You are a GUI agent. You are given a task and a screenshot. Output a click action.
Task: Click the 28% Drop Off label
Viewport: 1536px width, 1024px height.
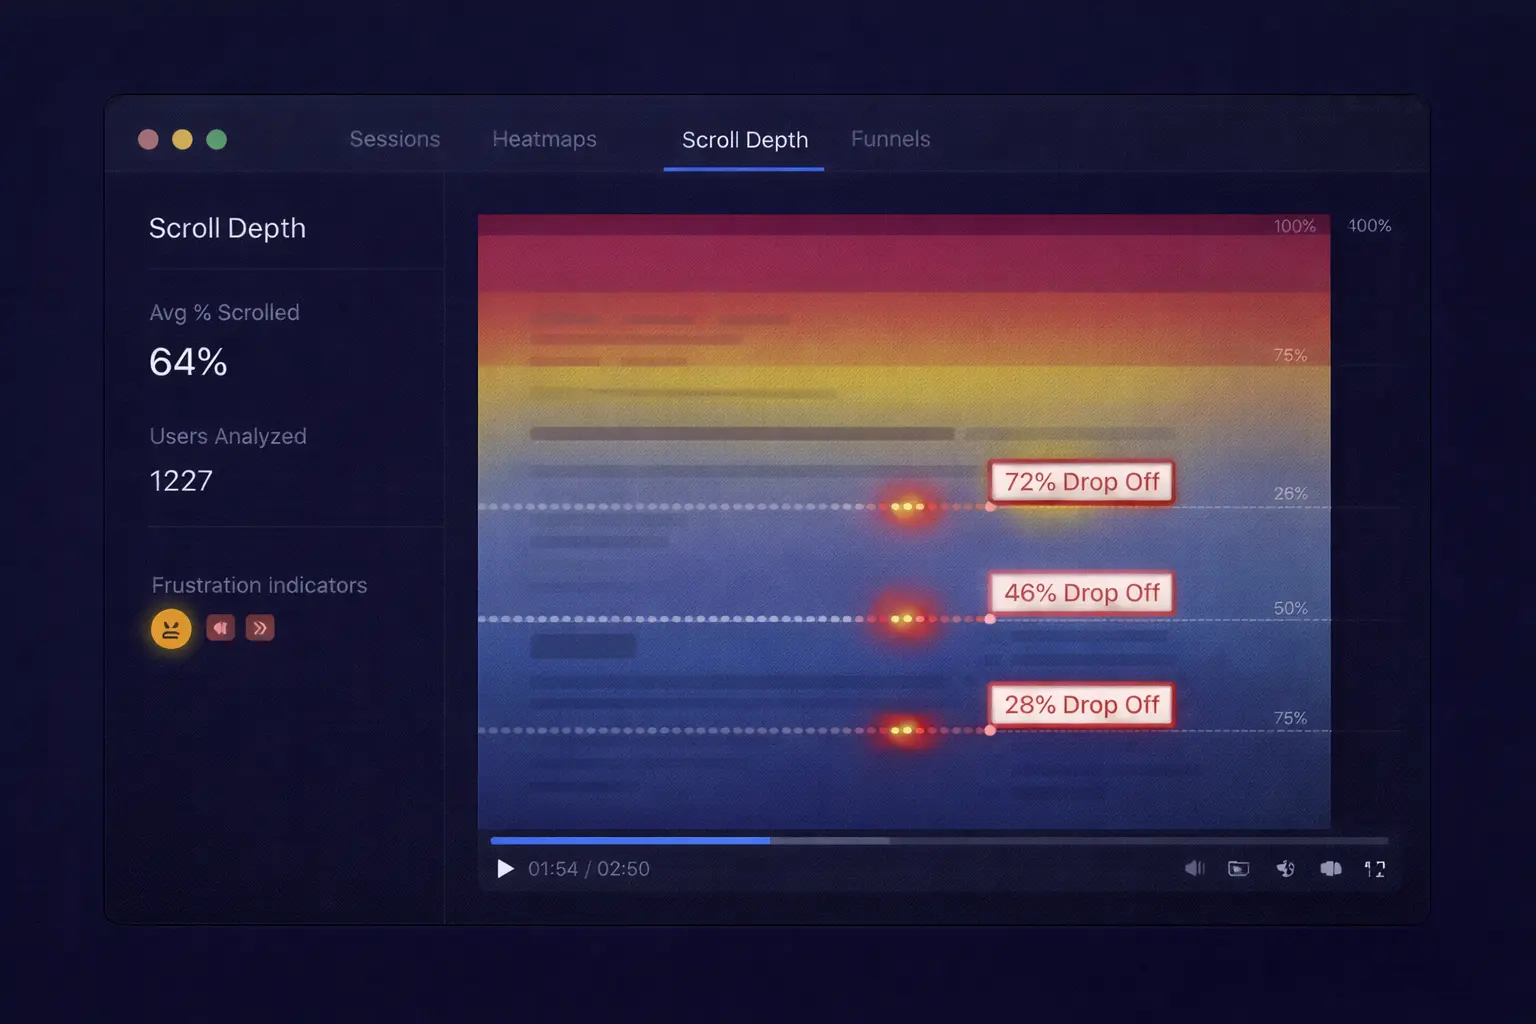(x=1080, y=704)
